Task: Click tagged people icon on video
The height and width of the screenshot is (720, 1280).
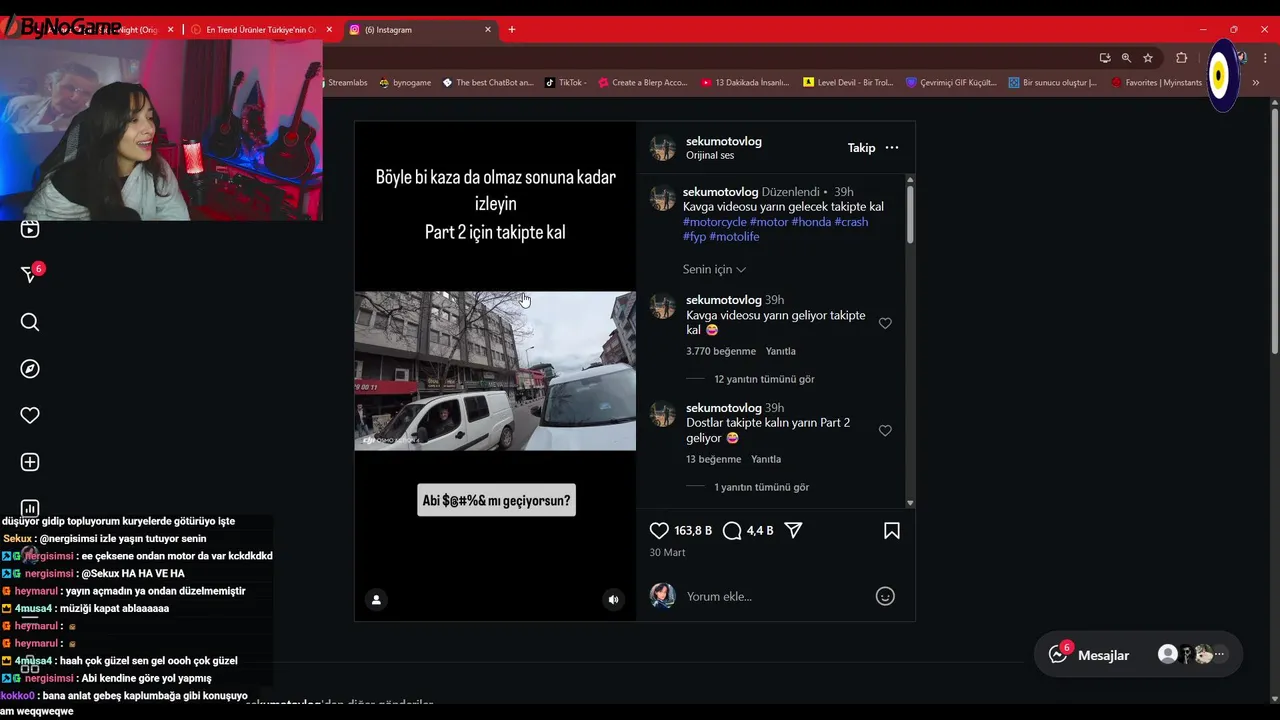Action: (376, 599)
